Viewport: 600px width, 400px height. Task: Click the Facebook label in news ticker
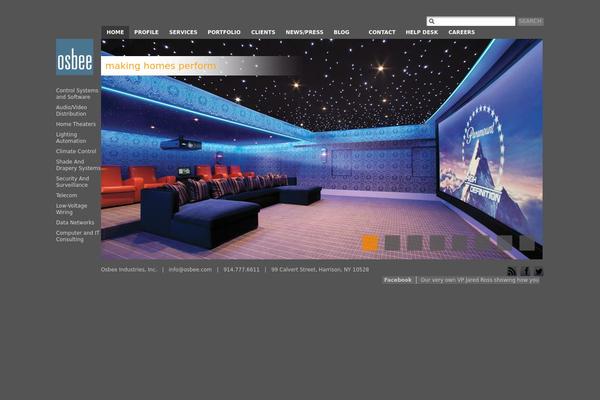(x=398, y=280)
